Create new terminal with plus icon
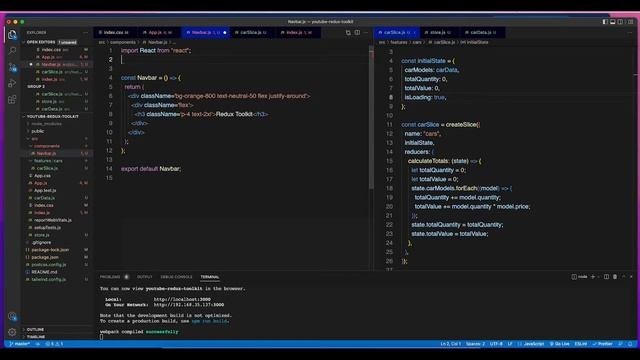Screen dimensions: 640x360 593,277
